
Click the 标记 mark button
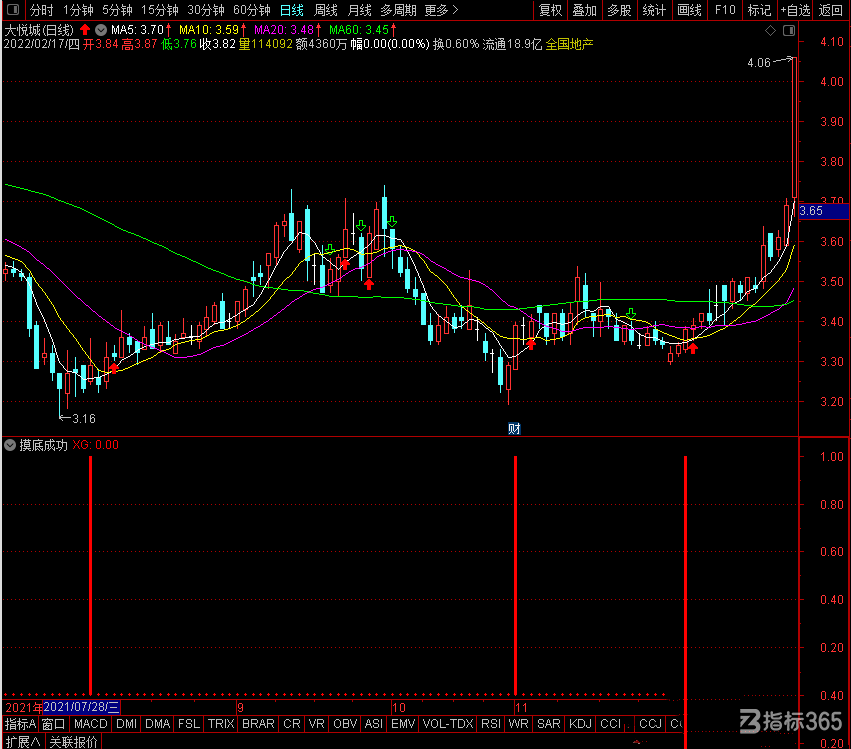coord(759,10)
